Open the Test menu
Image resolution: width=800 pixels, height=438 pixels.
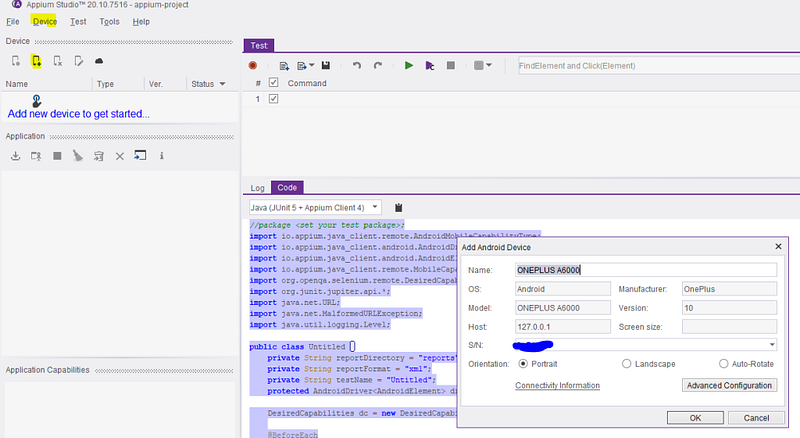(78, 21)
